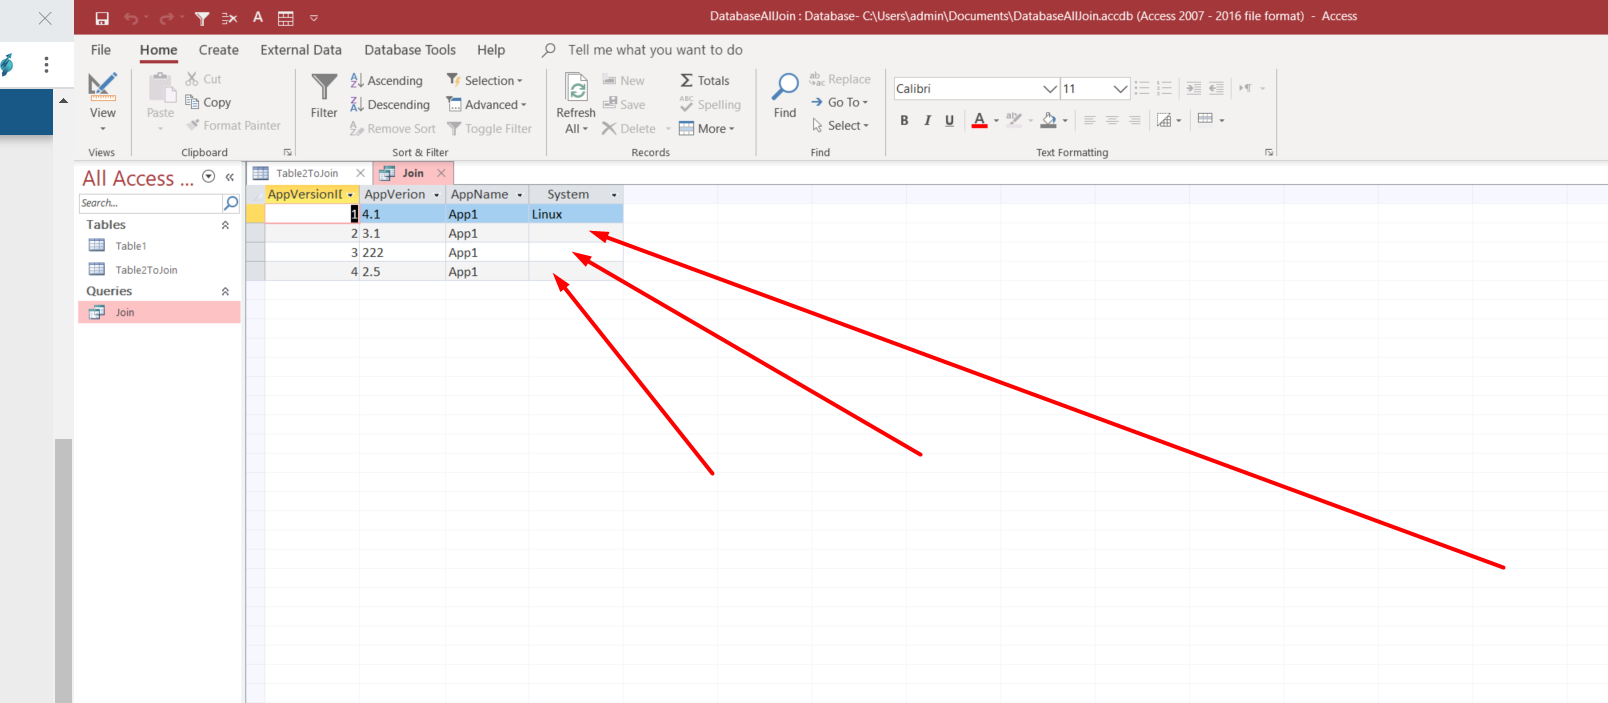Viewport: 1608px width, 703px height.
Task: Open the AppVerion column filter arrow
Action: pos(437,195)
